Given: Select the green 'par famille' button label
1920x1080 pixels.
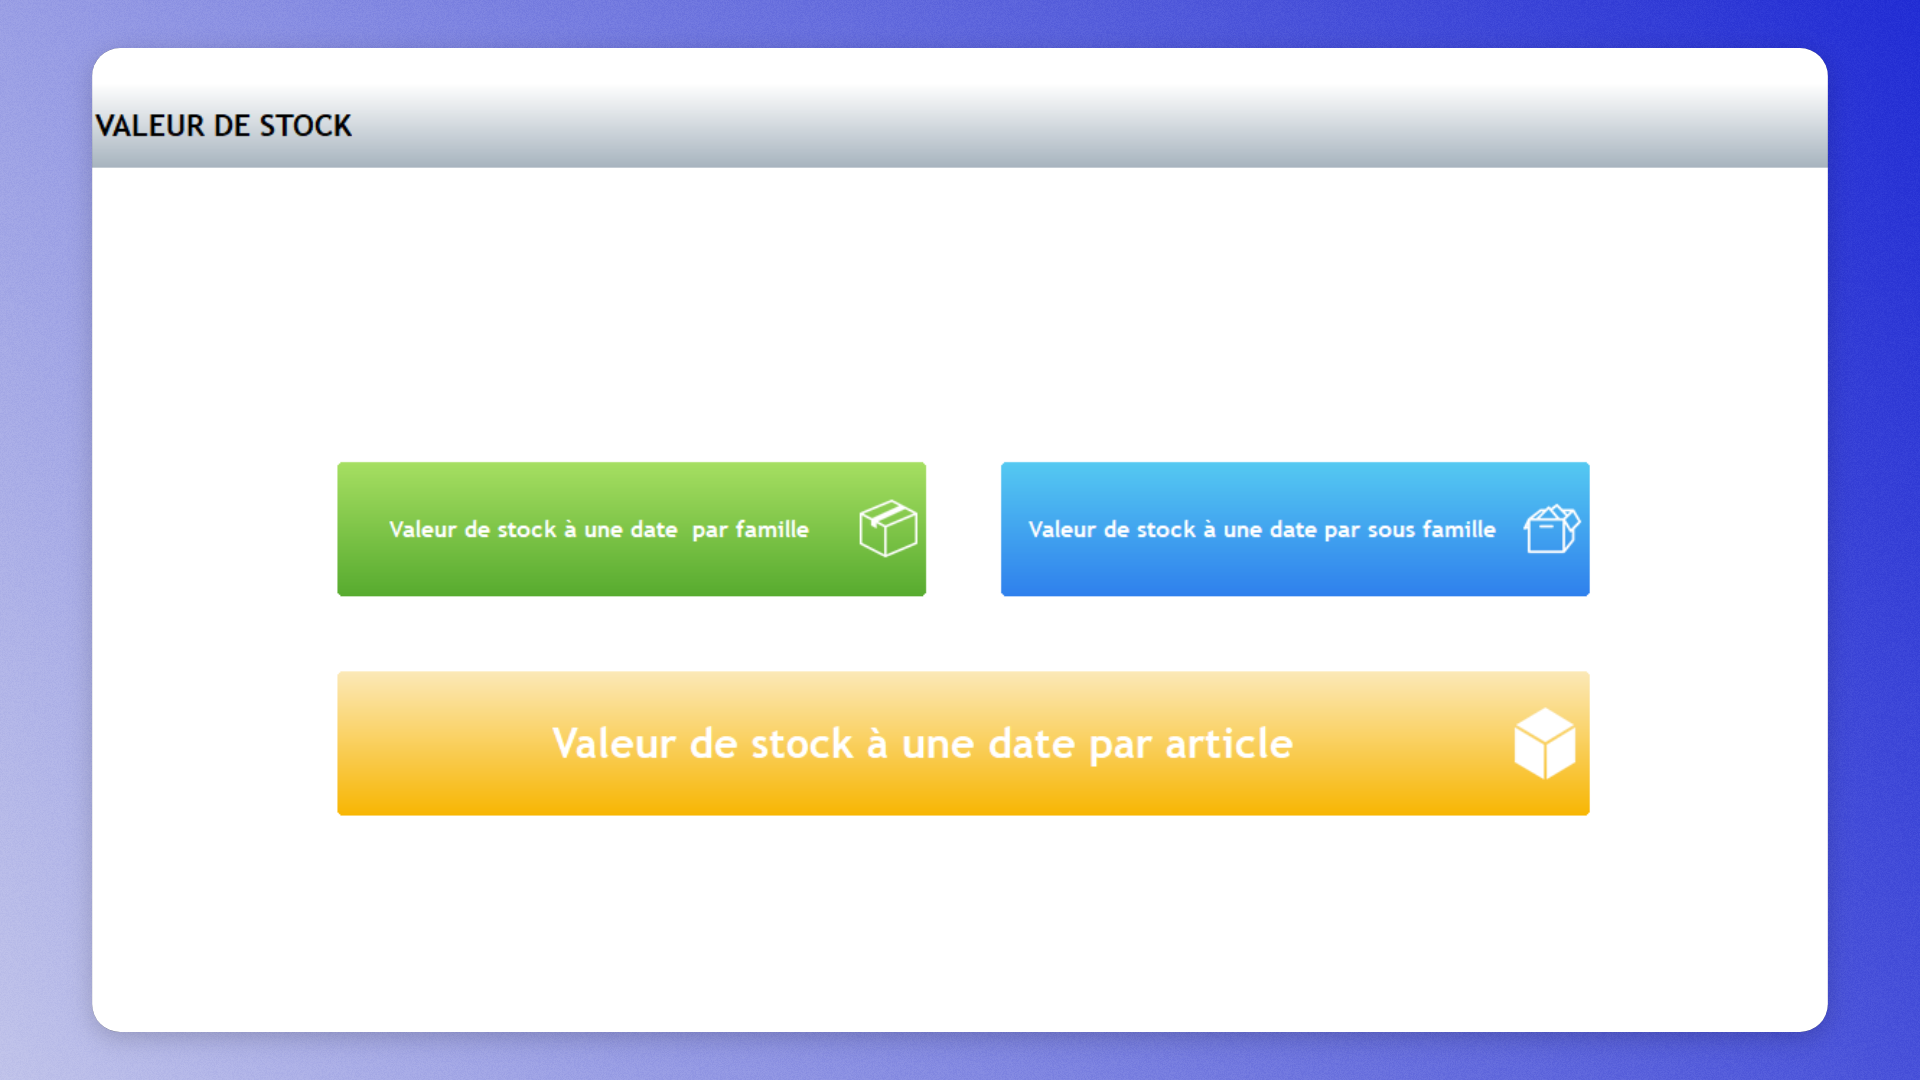Looking at the screenshot, I should 599,530.
